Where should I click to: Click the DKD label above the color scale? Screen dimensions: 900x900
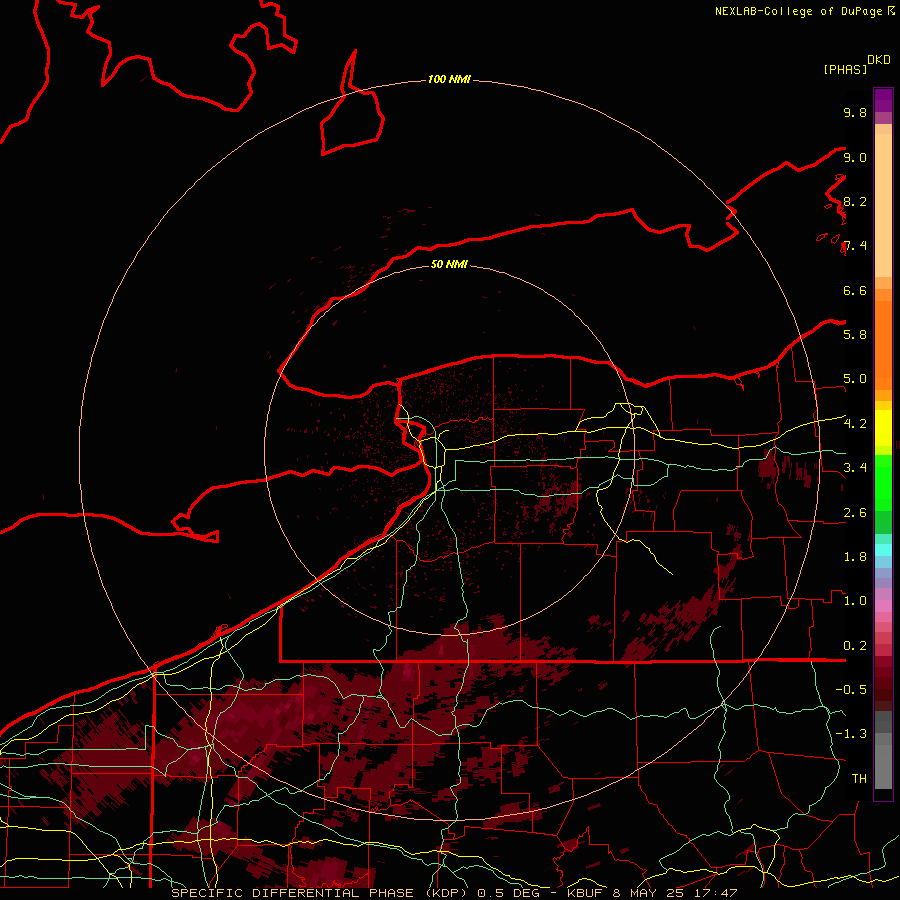coord(879,60)
